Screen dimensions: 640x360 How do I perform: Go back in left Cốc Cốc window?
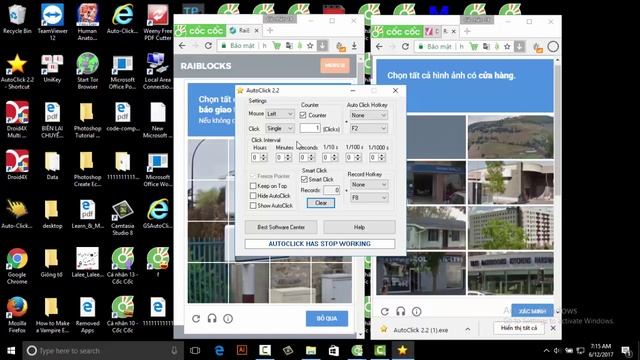click(x=182, y=46)
